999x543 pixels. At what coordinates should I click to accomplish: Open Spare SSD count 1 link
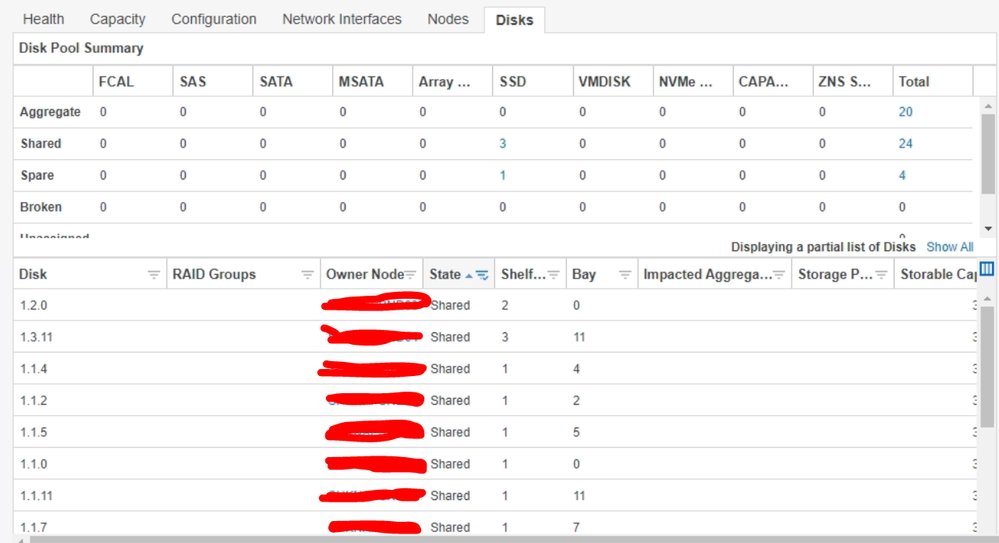click(503, 175)
